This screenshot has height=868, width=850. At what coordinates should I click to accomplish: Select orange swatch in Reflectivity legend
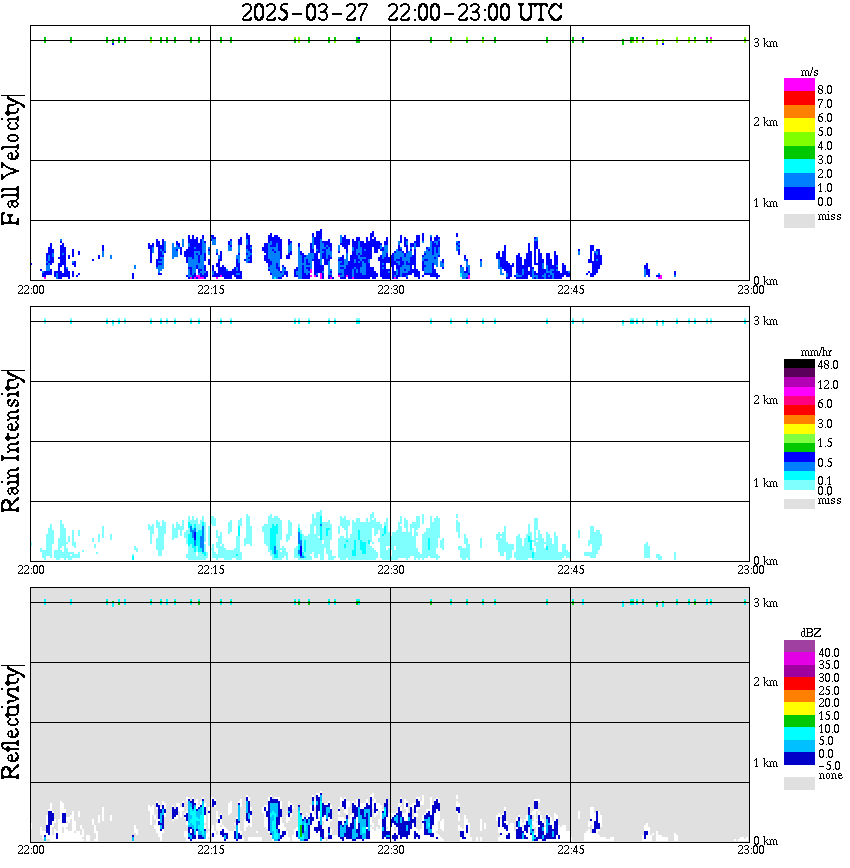(x=799, y=696)
